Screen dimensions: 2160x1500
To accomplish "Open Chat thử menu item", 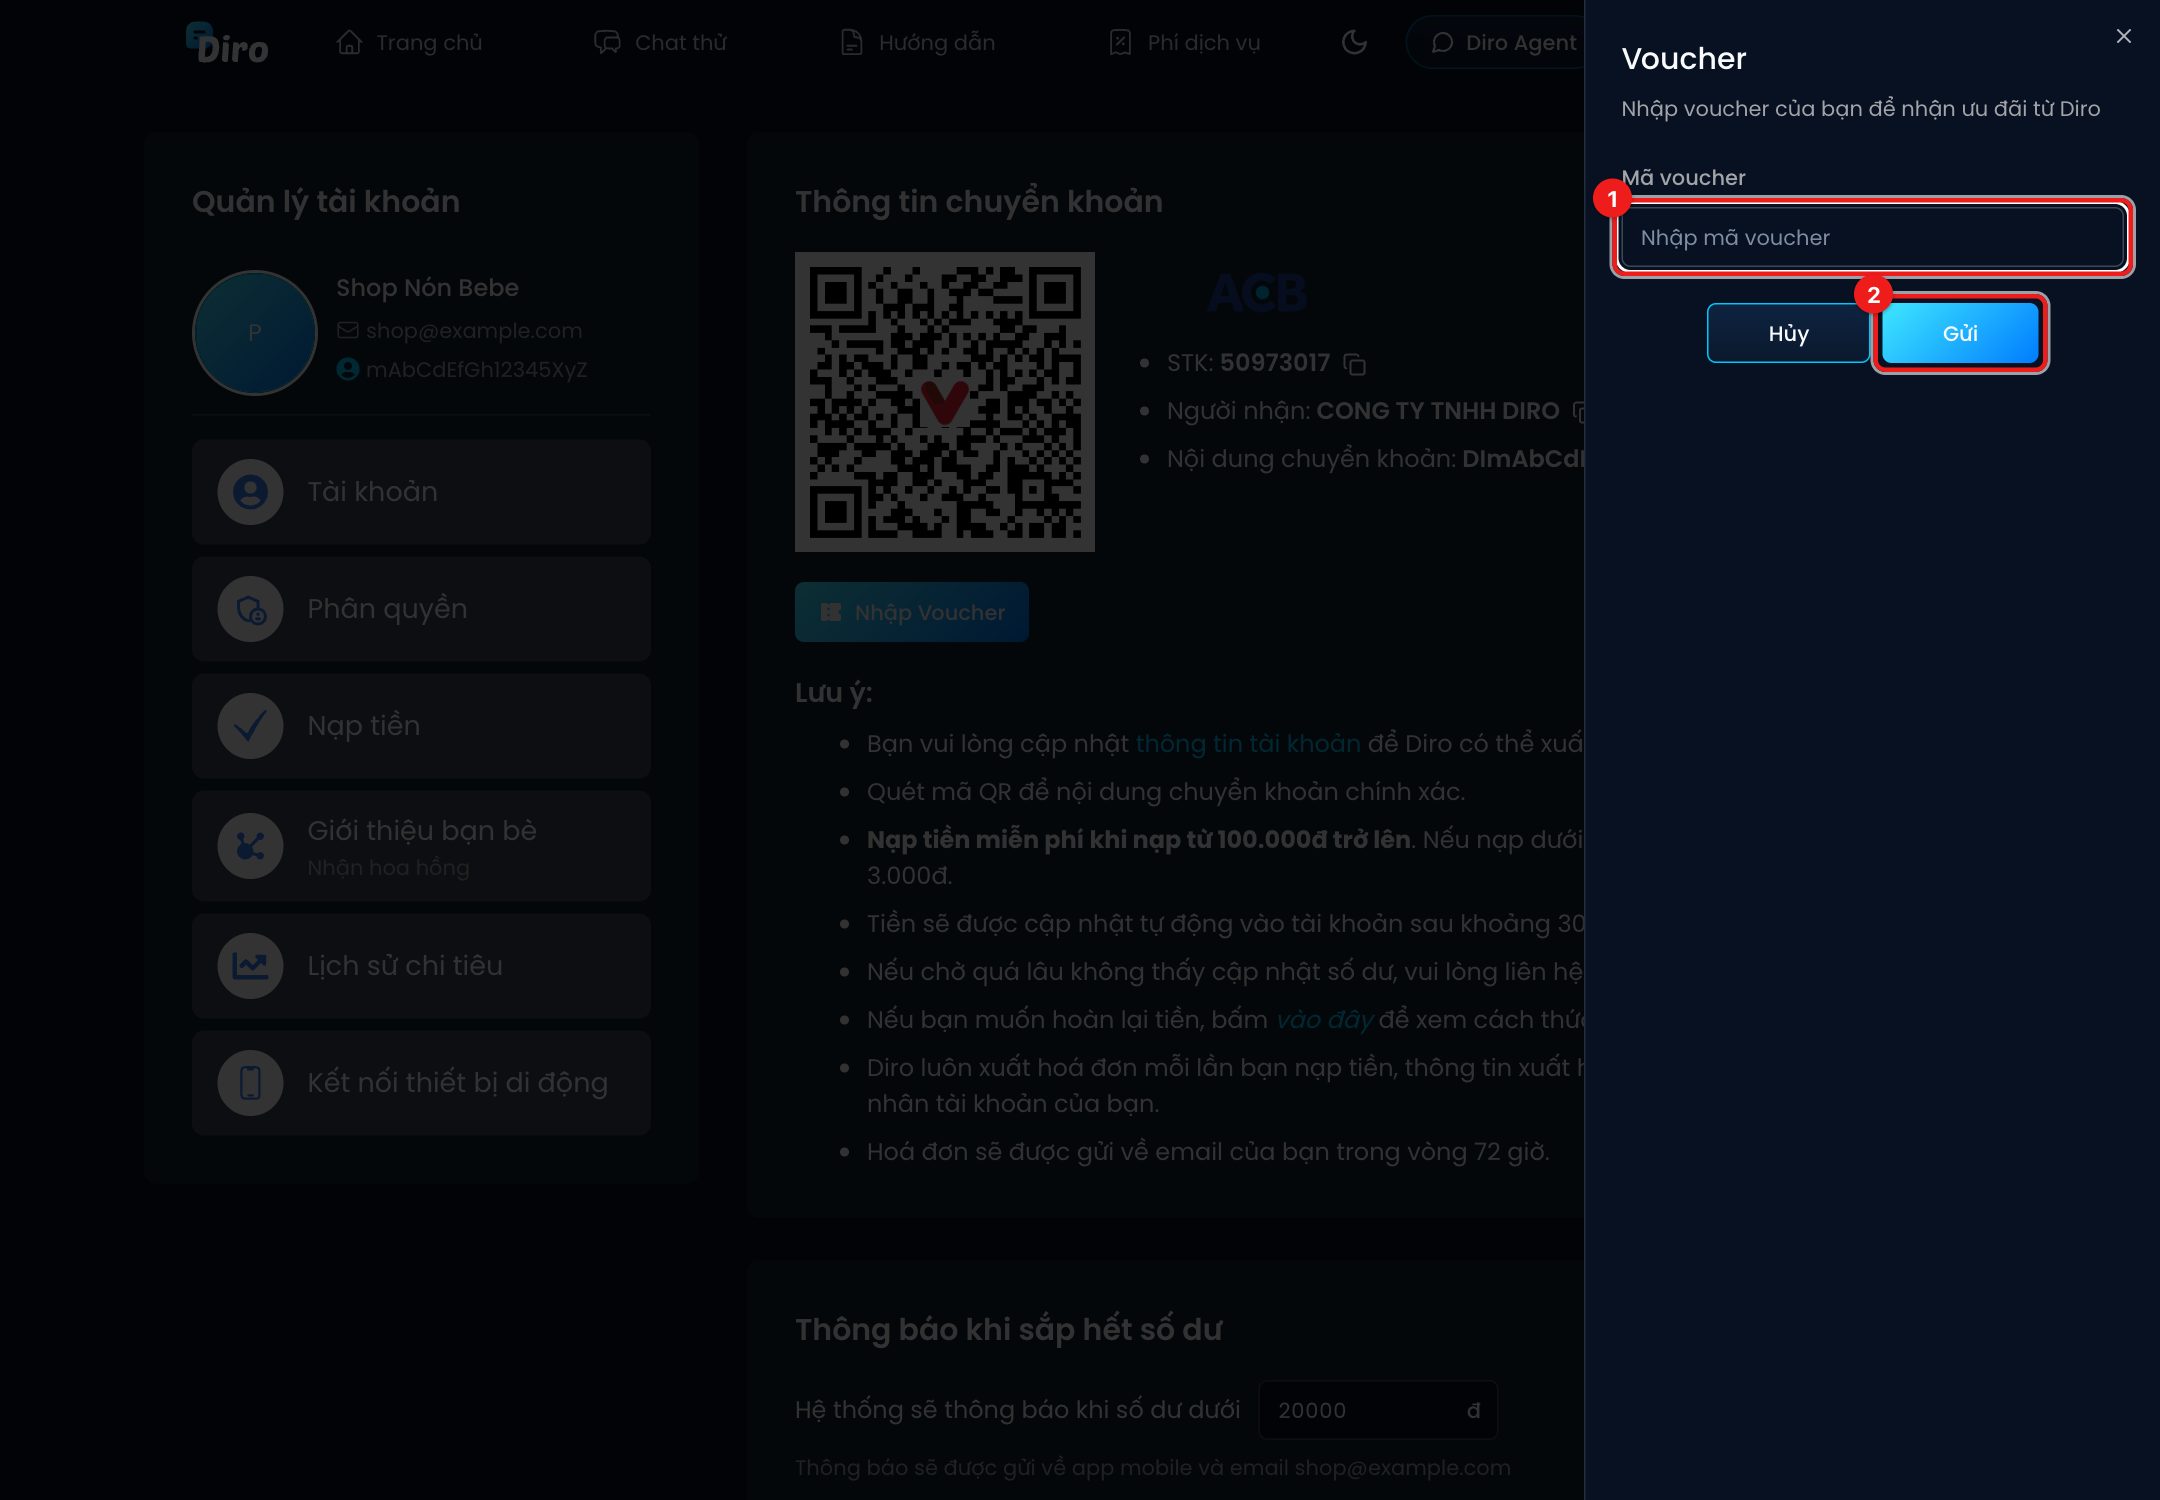I will [x=660, y=43].
